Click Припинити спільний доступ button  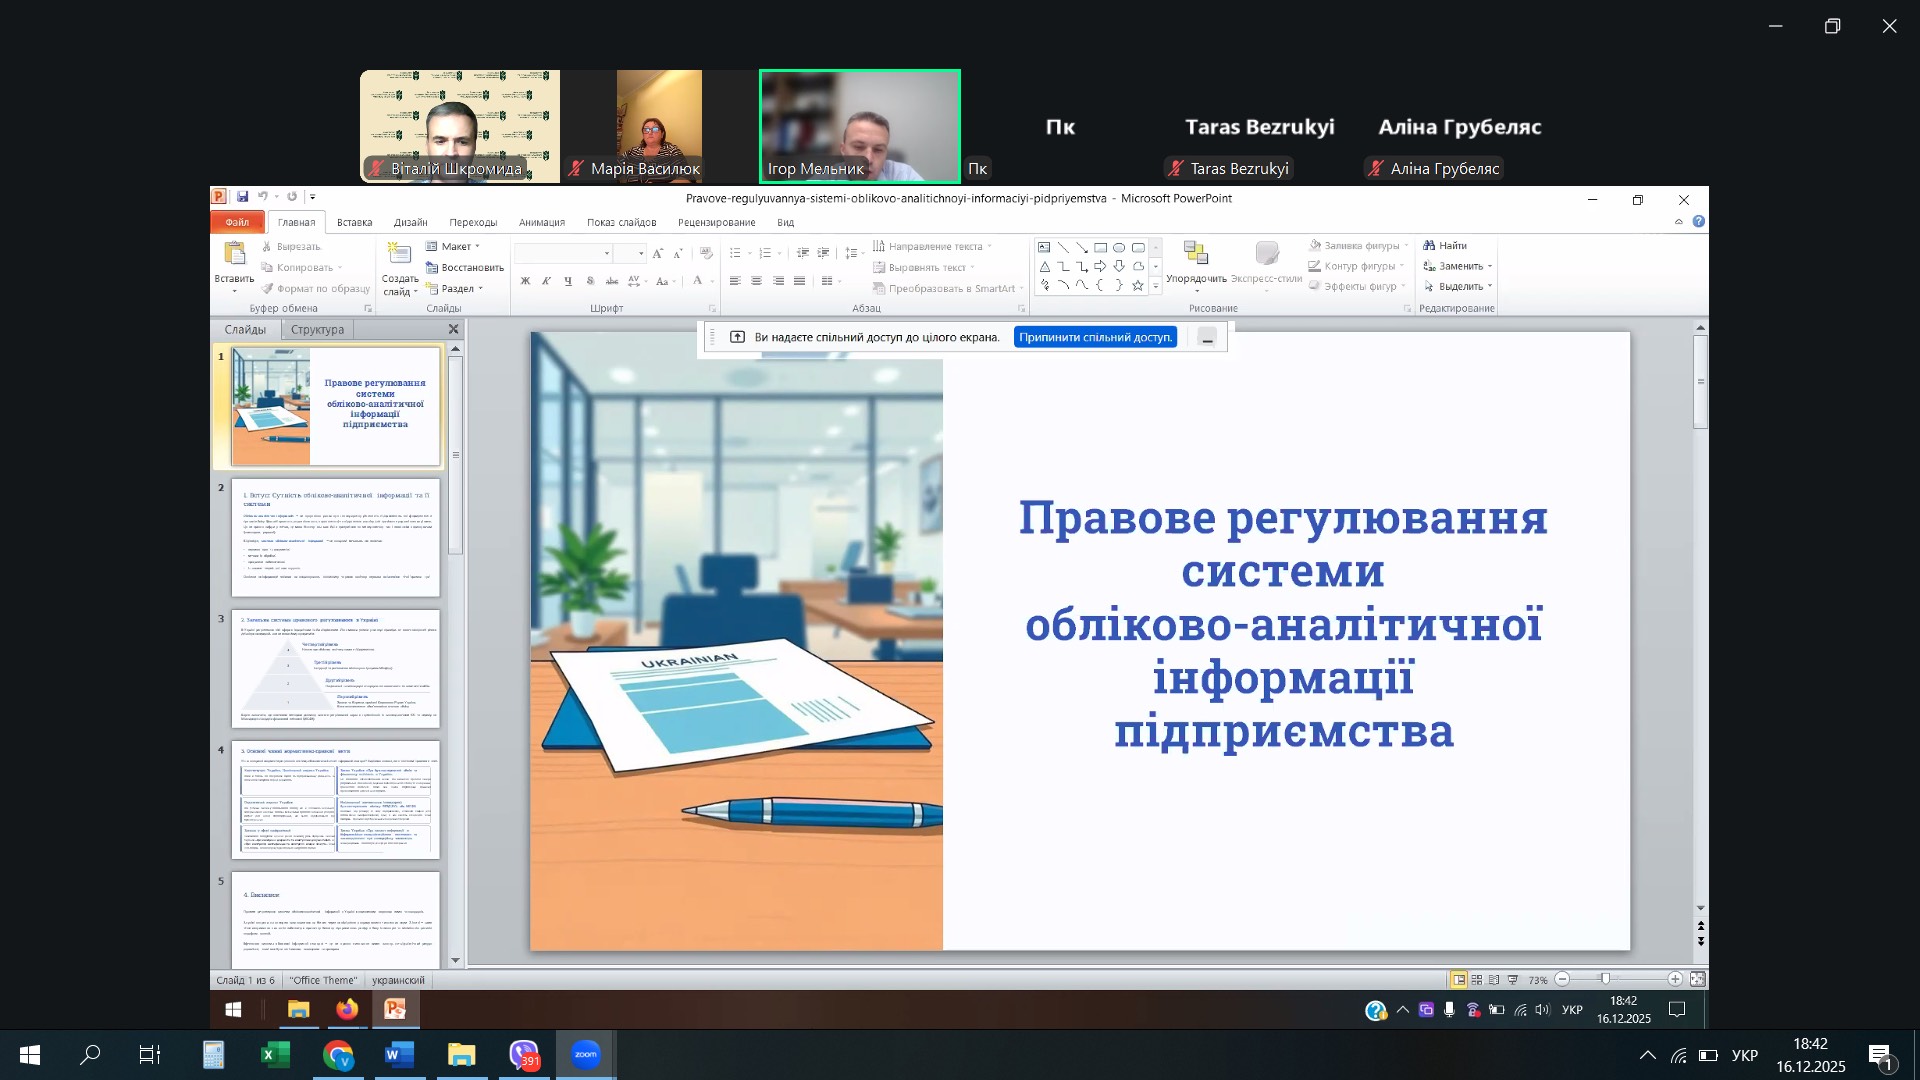pyautogui.click(x=1095, y=338)
